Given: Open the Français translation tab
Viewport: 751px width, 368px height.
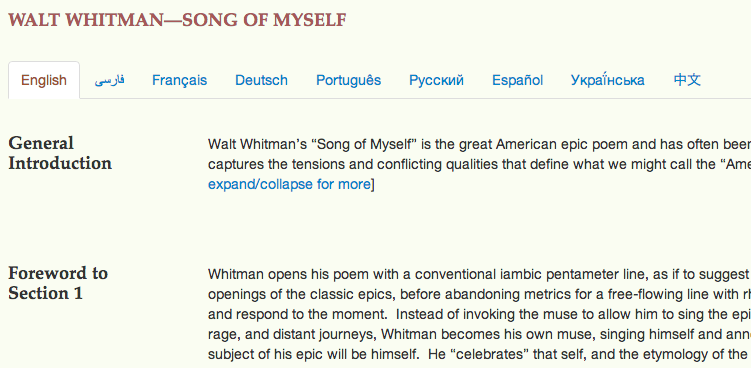Looking at the screenshot, I should tap(180, 80).
